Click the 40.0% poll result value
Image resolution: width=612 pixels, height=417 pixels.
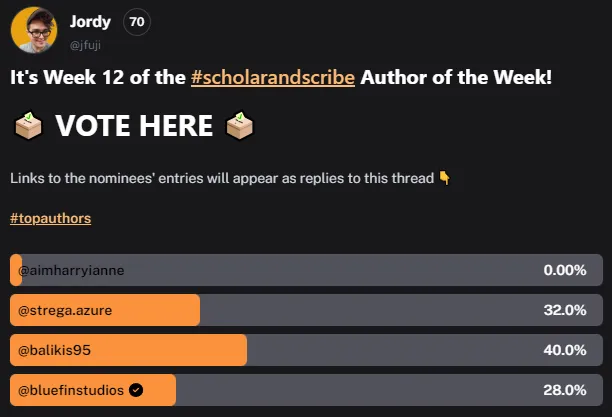(x=564, y=350)
